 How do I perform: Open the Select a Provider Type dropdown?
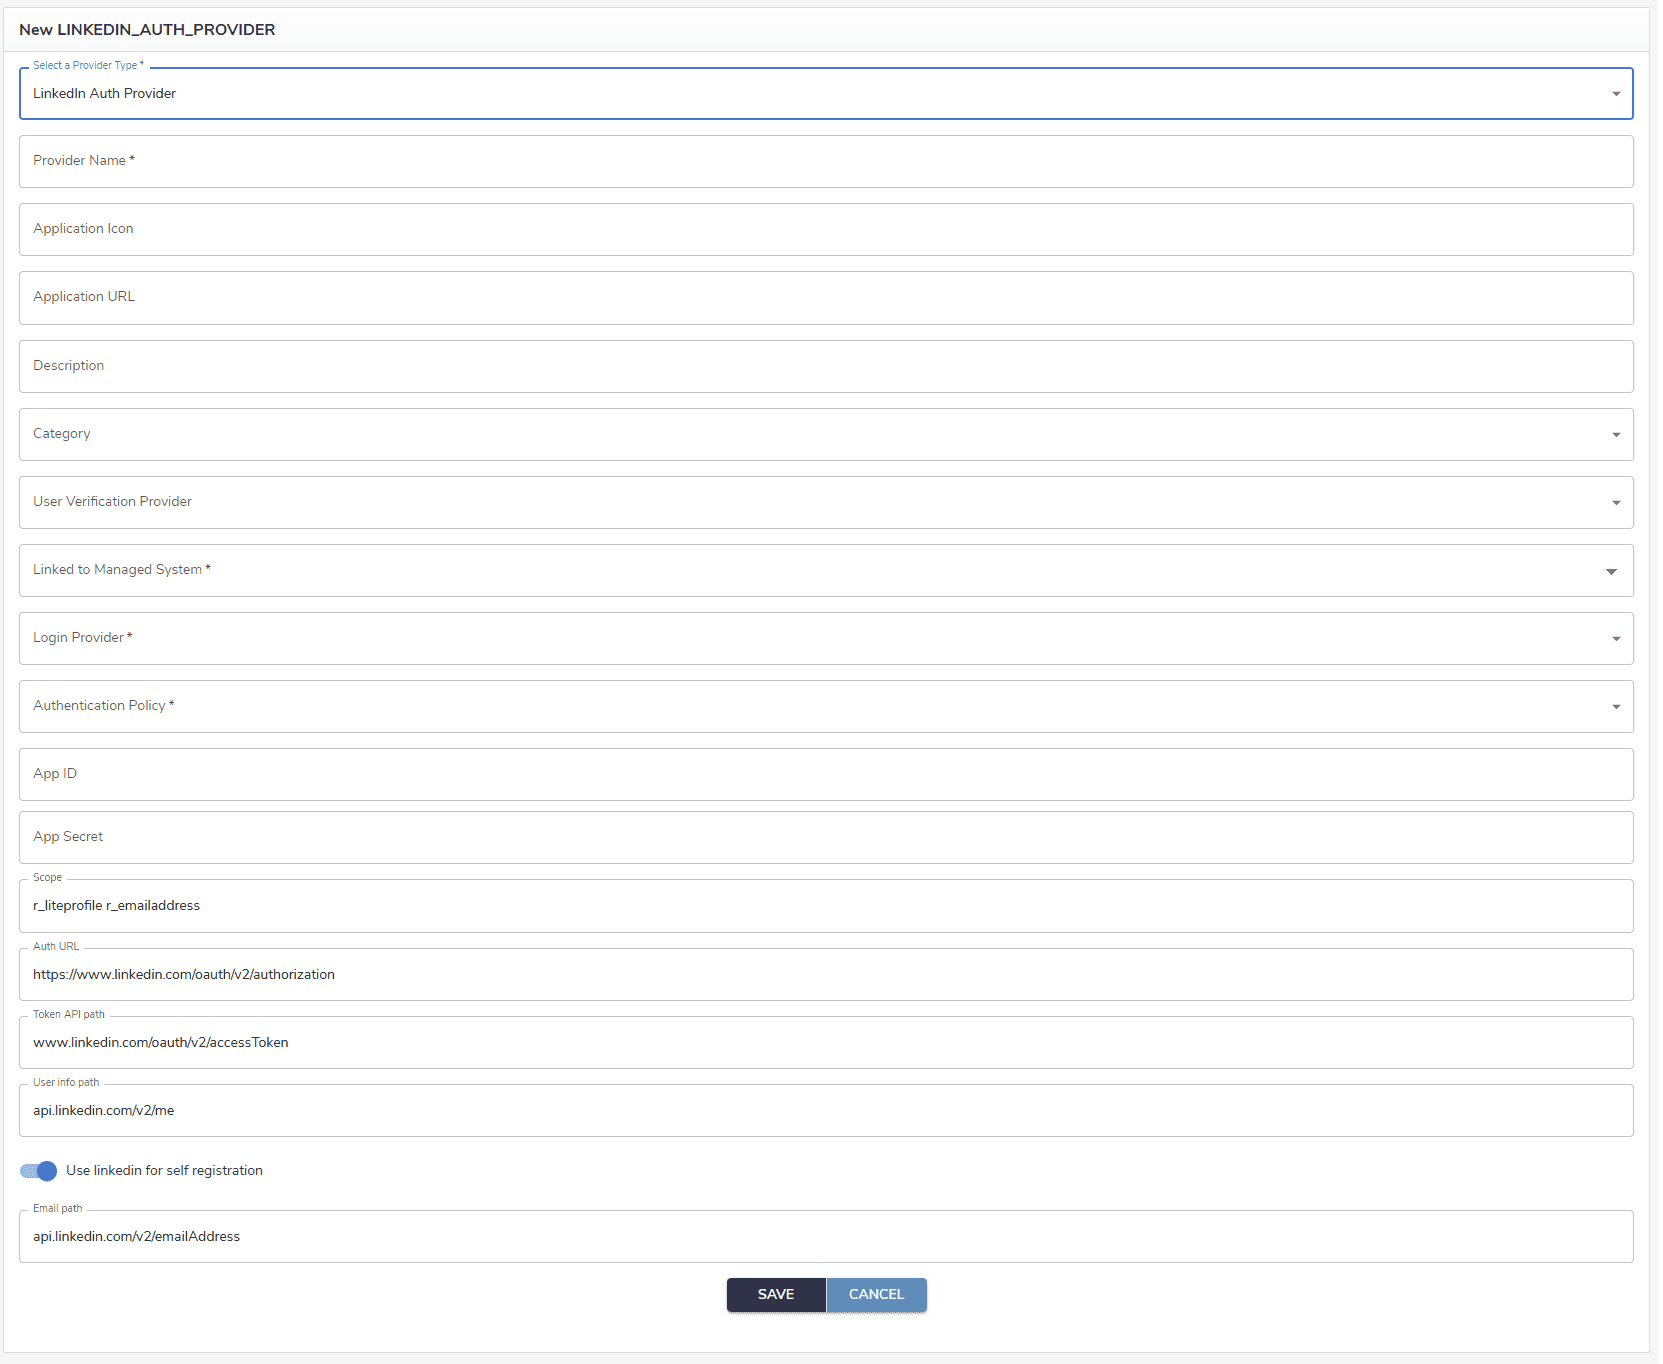(x=825, y=94)
